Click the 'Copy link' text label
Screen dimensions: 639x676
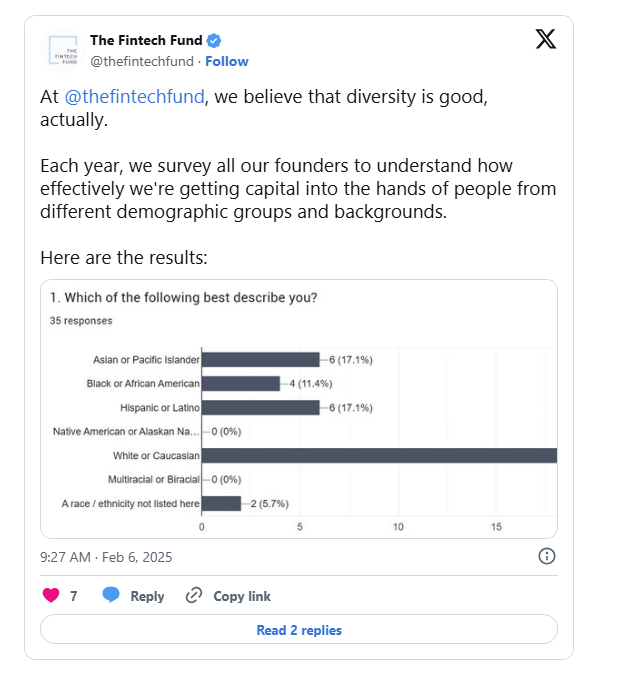(242, 596)
